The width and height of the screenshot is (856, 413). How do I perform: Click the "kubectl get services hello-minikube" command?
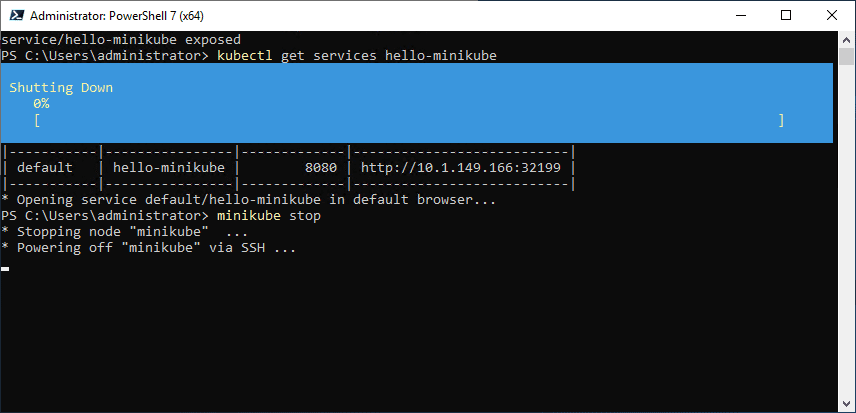click(x=357, y=55)
